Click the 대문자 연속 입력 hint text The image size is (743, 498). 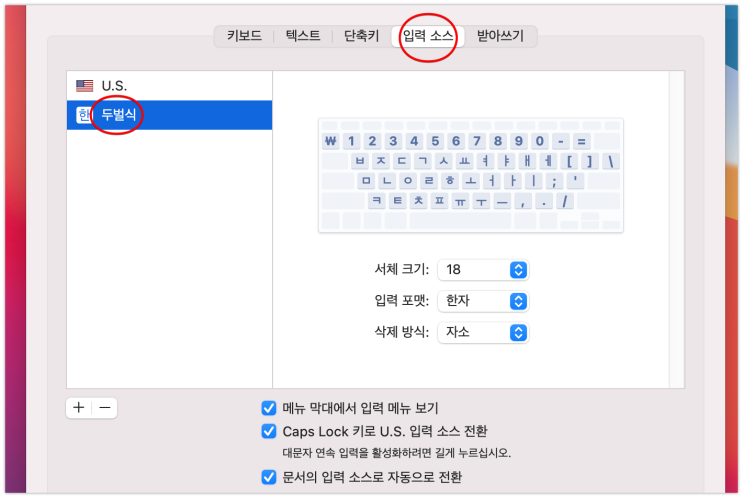coord(397,453)
